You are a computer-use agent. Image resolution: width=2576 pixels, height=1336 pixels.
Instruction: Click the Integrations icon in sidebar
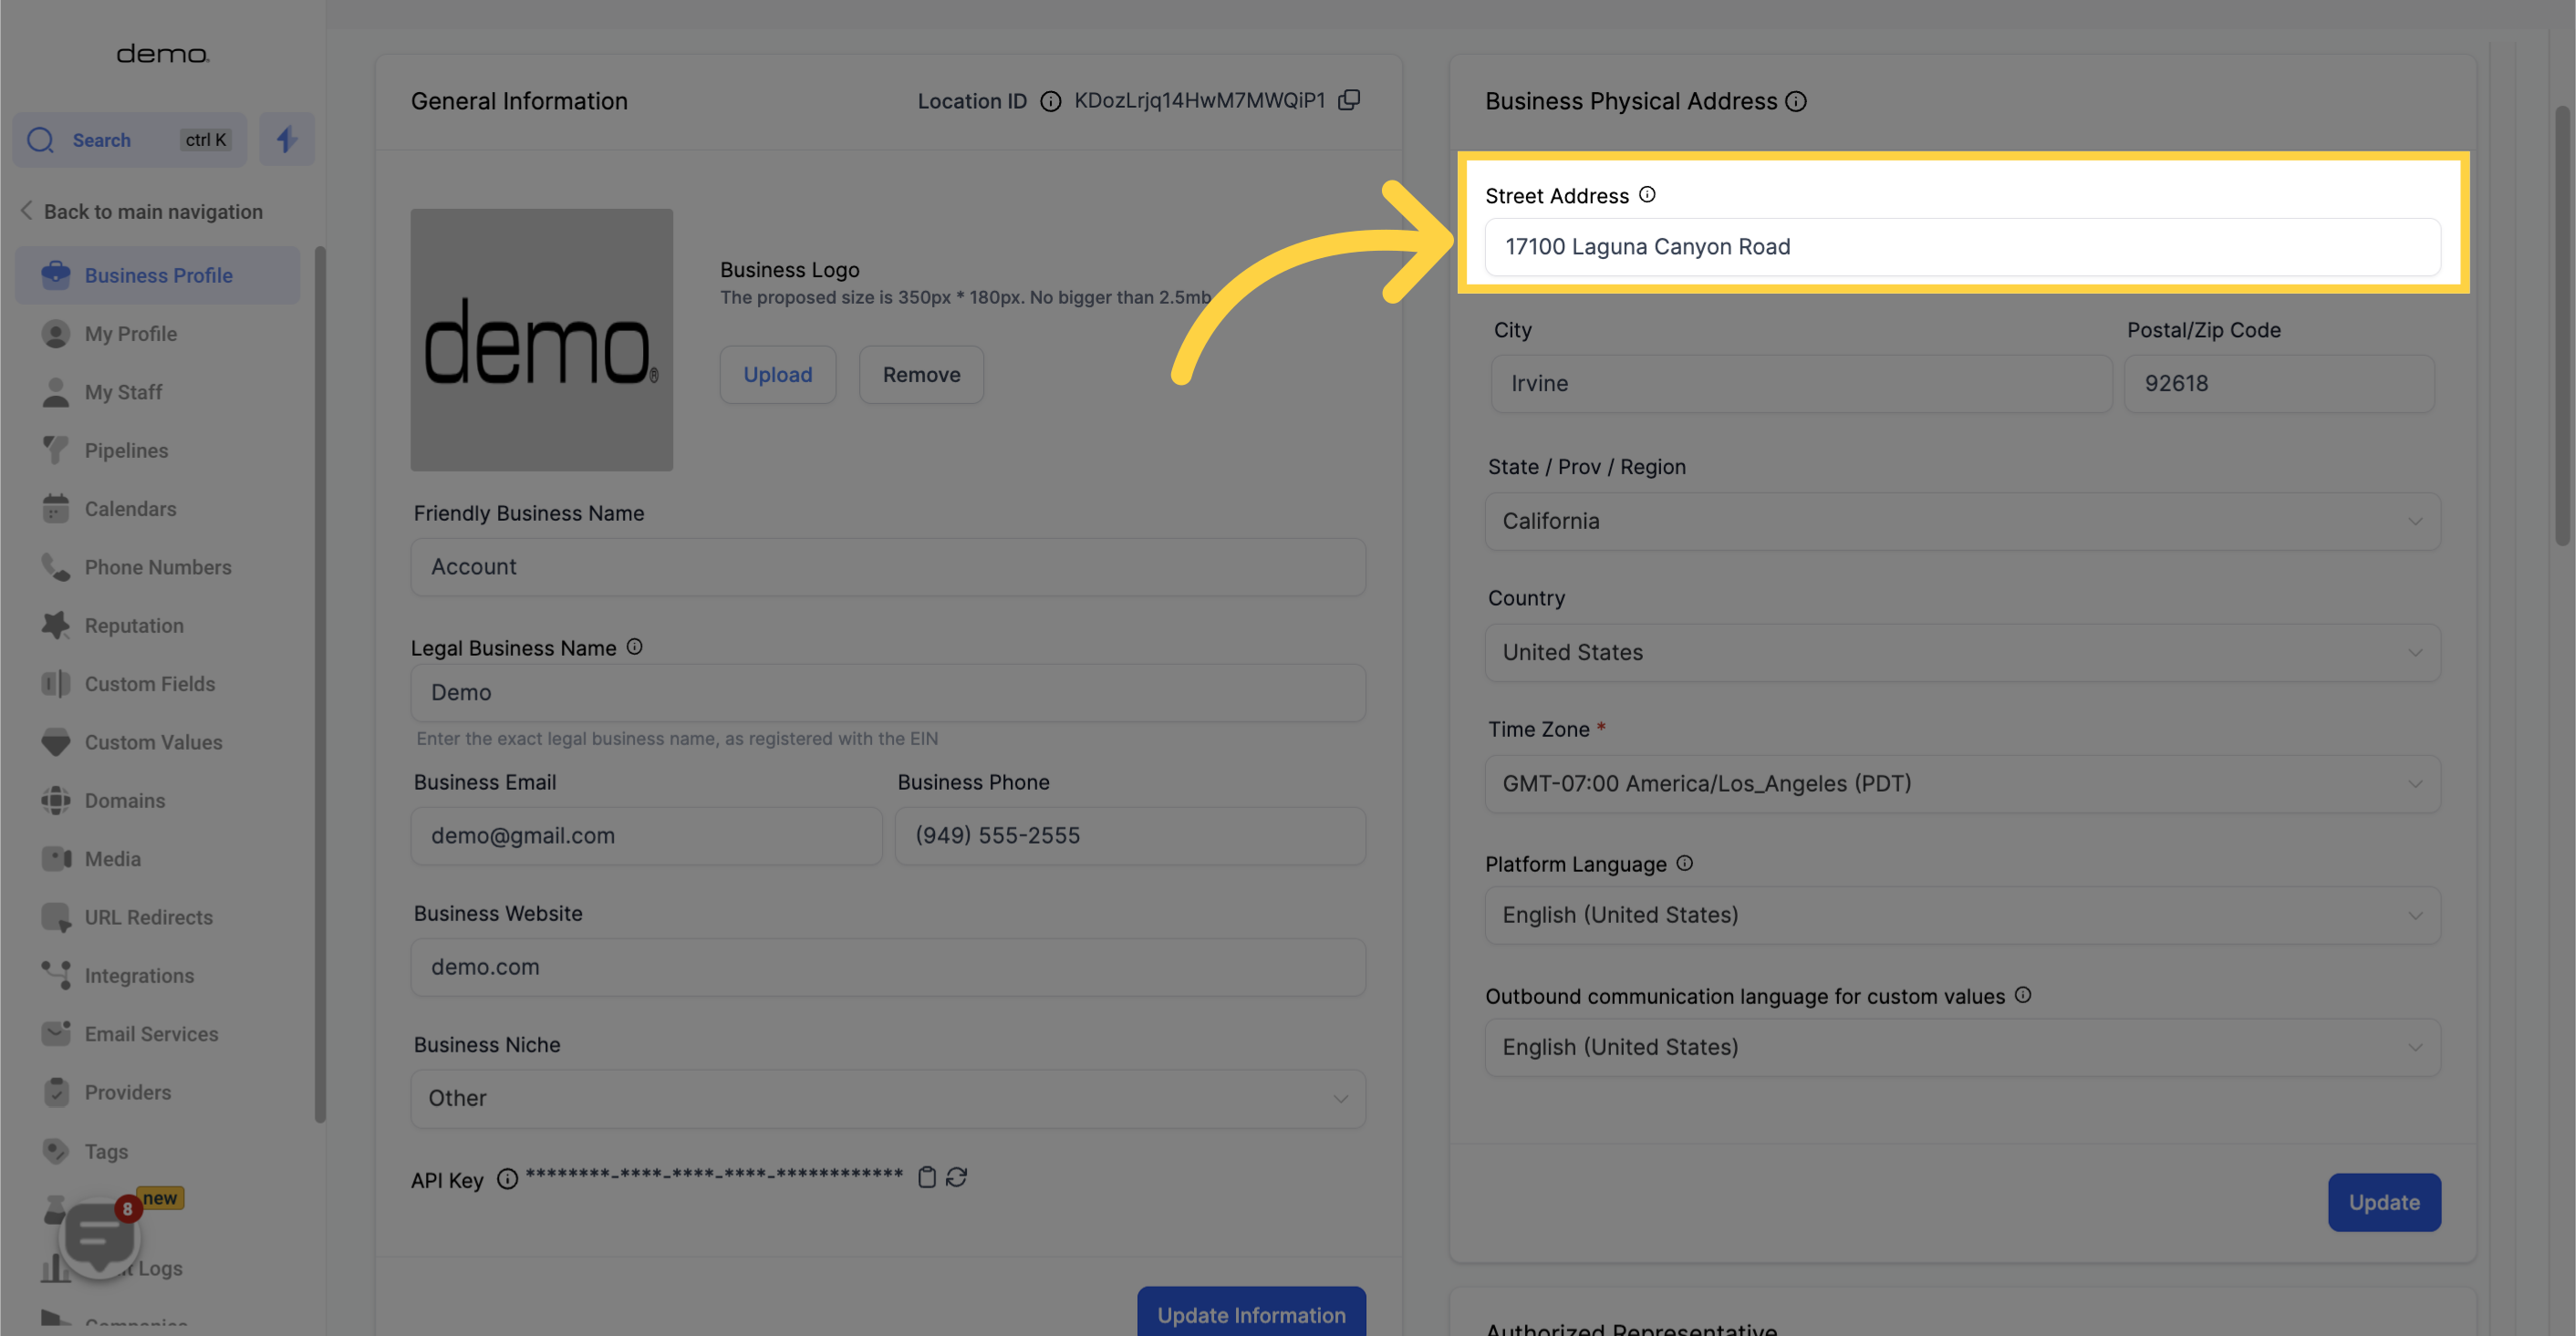click(x=56, y=975)
